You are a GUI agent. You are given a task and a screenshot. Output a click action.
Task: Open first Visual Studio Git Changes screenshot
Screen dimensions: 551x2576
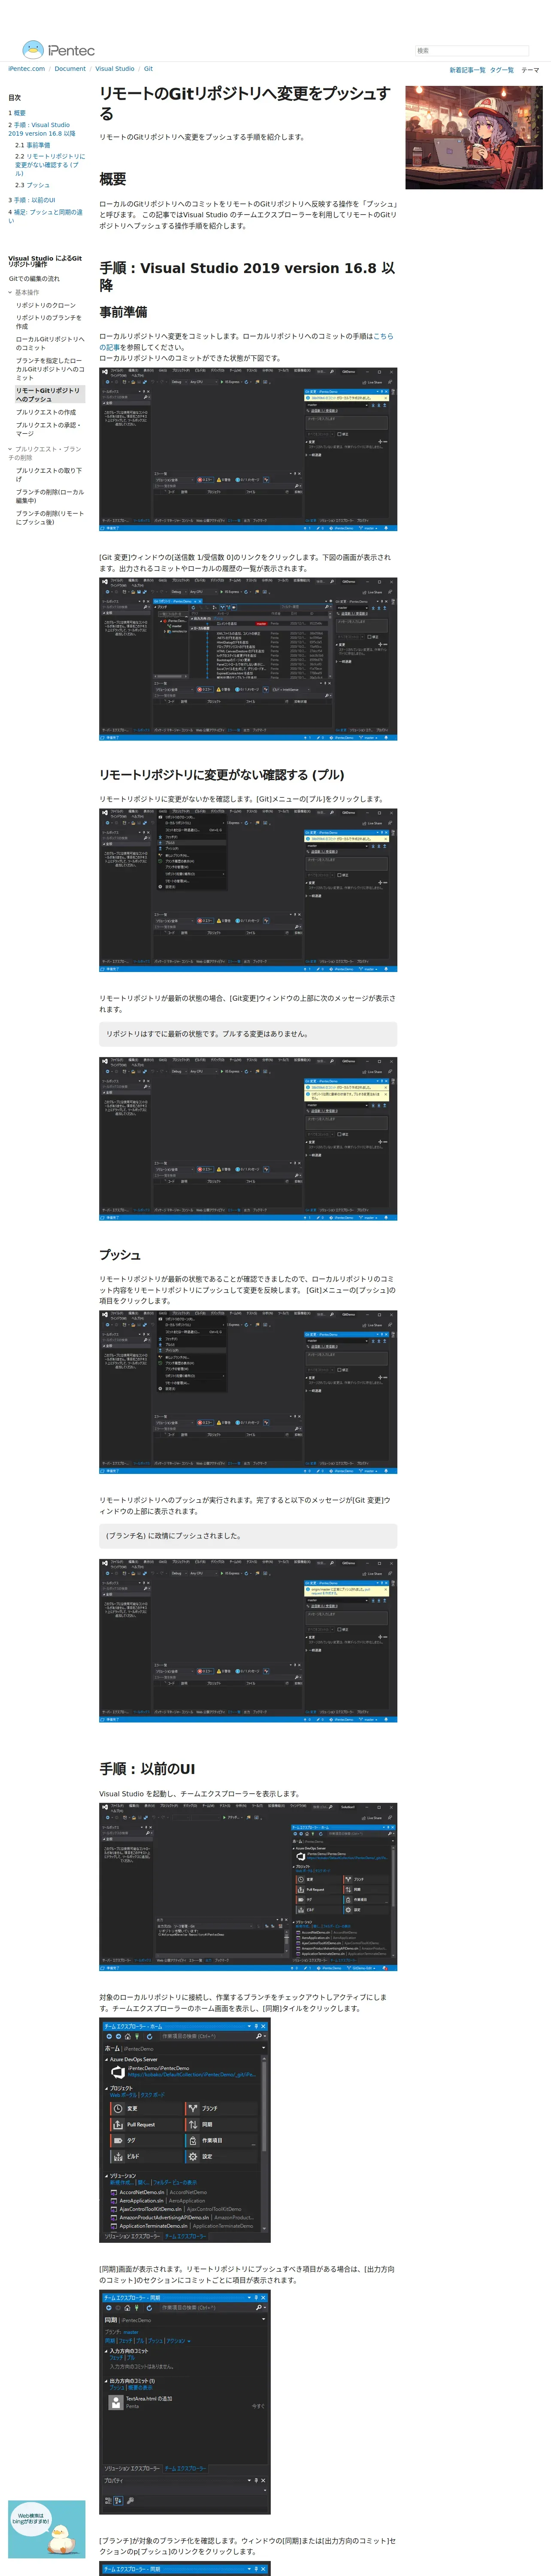click(x=248, y=449)
